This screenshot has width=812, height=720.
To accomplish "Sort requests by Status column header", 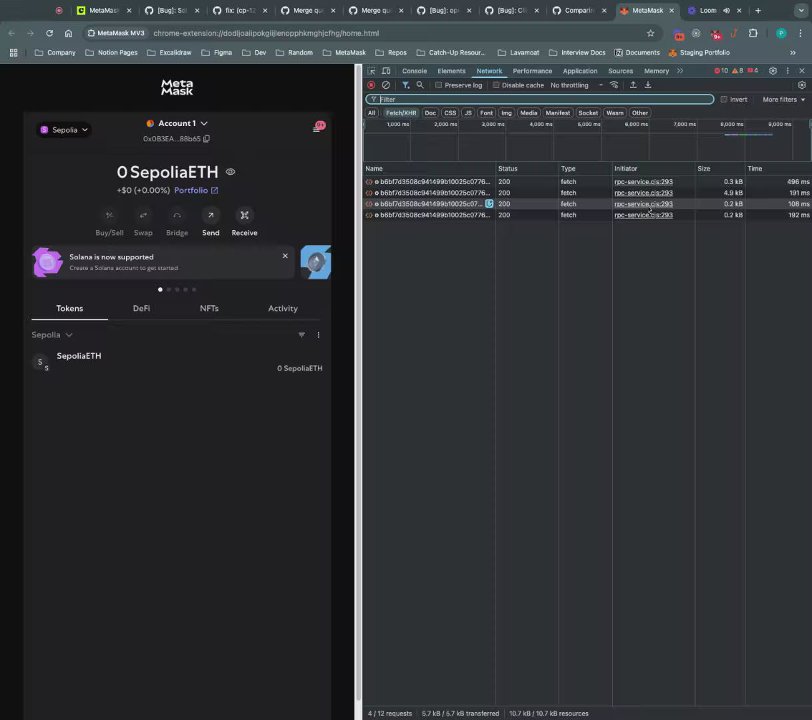I will pos(527,169).
